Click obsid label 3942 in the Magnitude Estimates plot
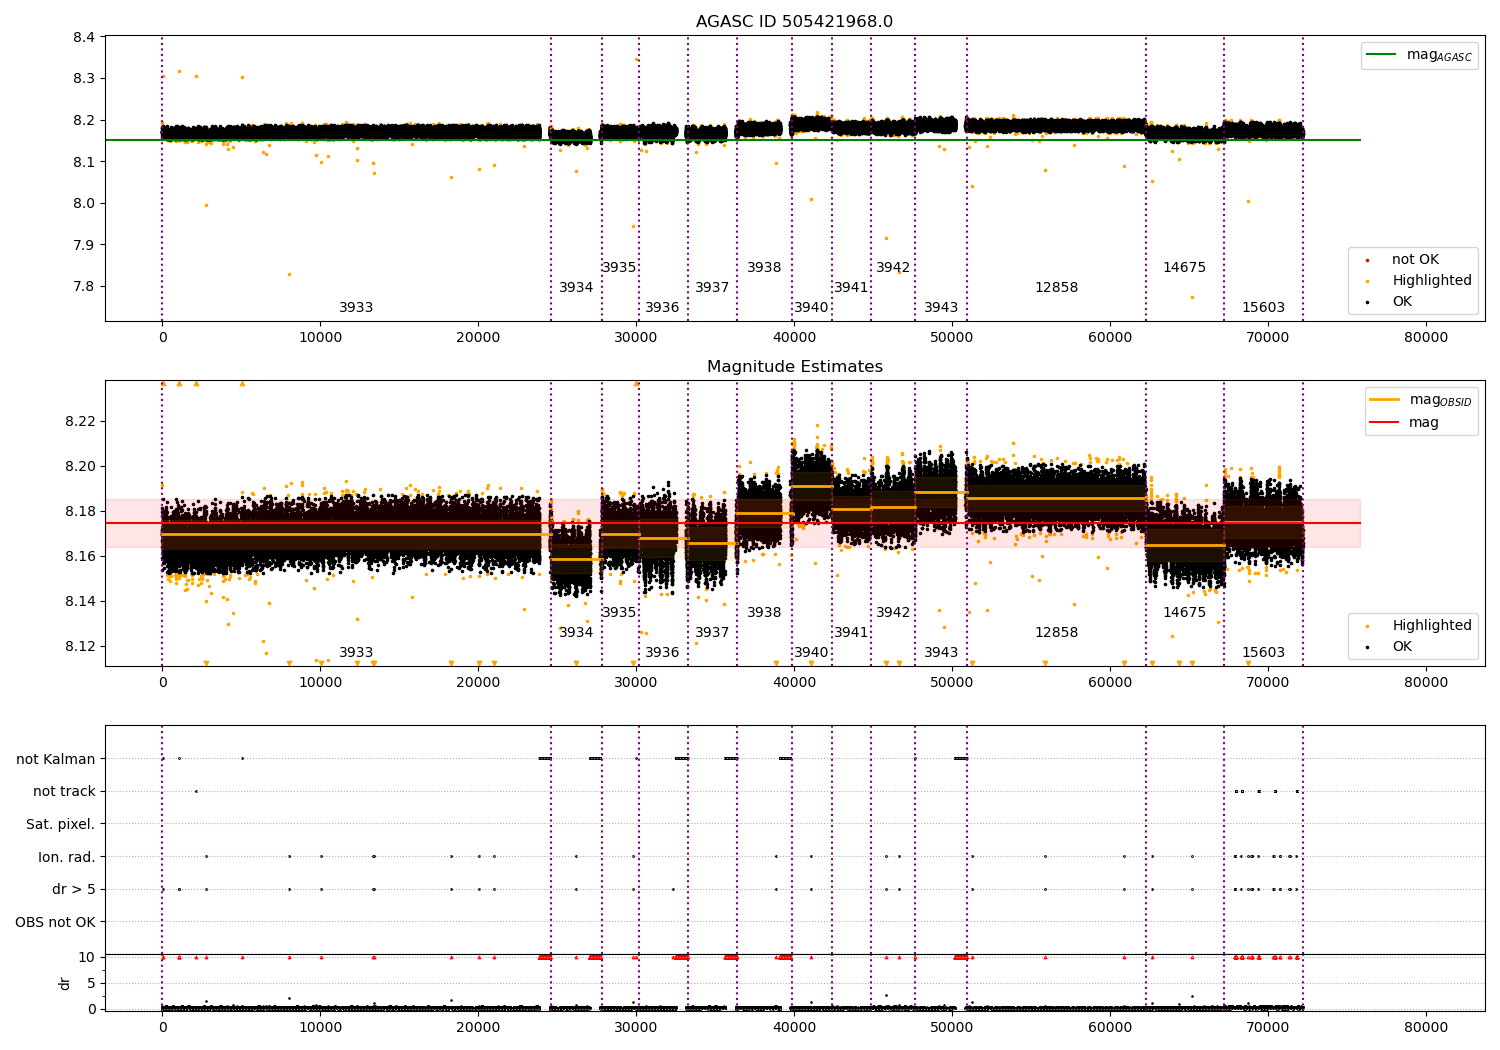Viewport: 1500px width, 1050px height. [x=893, y=612]
